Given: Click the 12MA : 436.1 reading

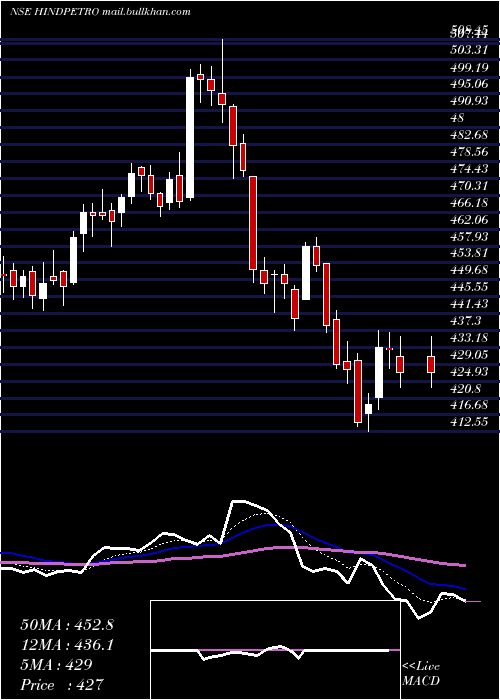Looking at the screenshot, I should [67, 645].
